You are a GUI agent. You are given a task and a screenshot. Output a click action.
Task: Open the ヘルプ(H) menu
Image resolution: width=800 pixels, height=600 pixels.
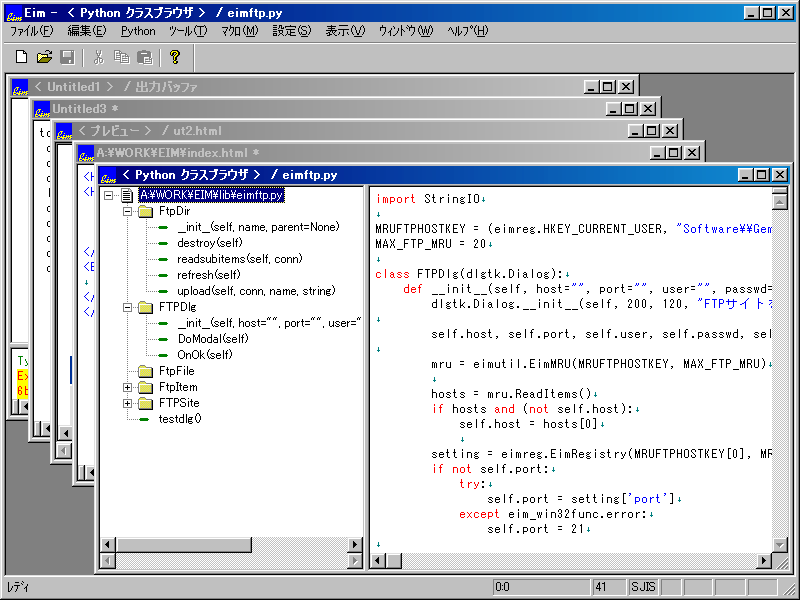tap(467, 31)
